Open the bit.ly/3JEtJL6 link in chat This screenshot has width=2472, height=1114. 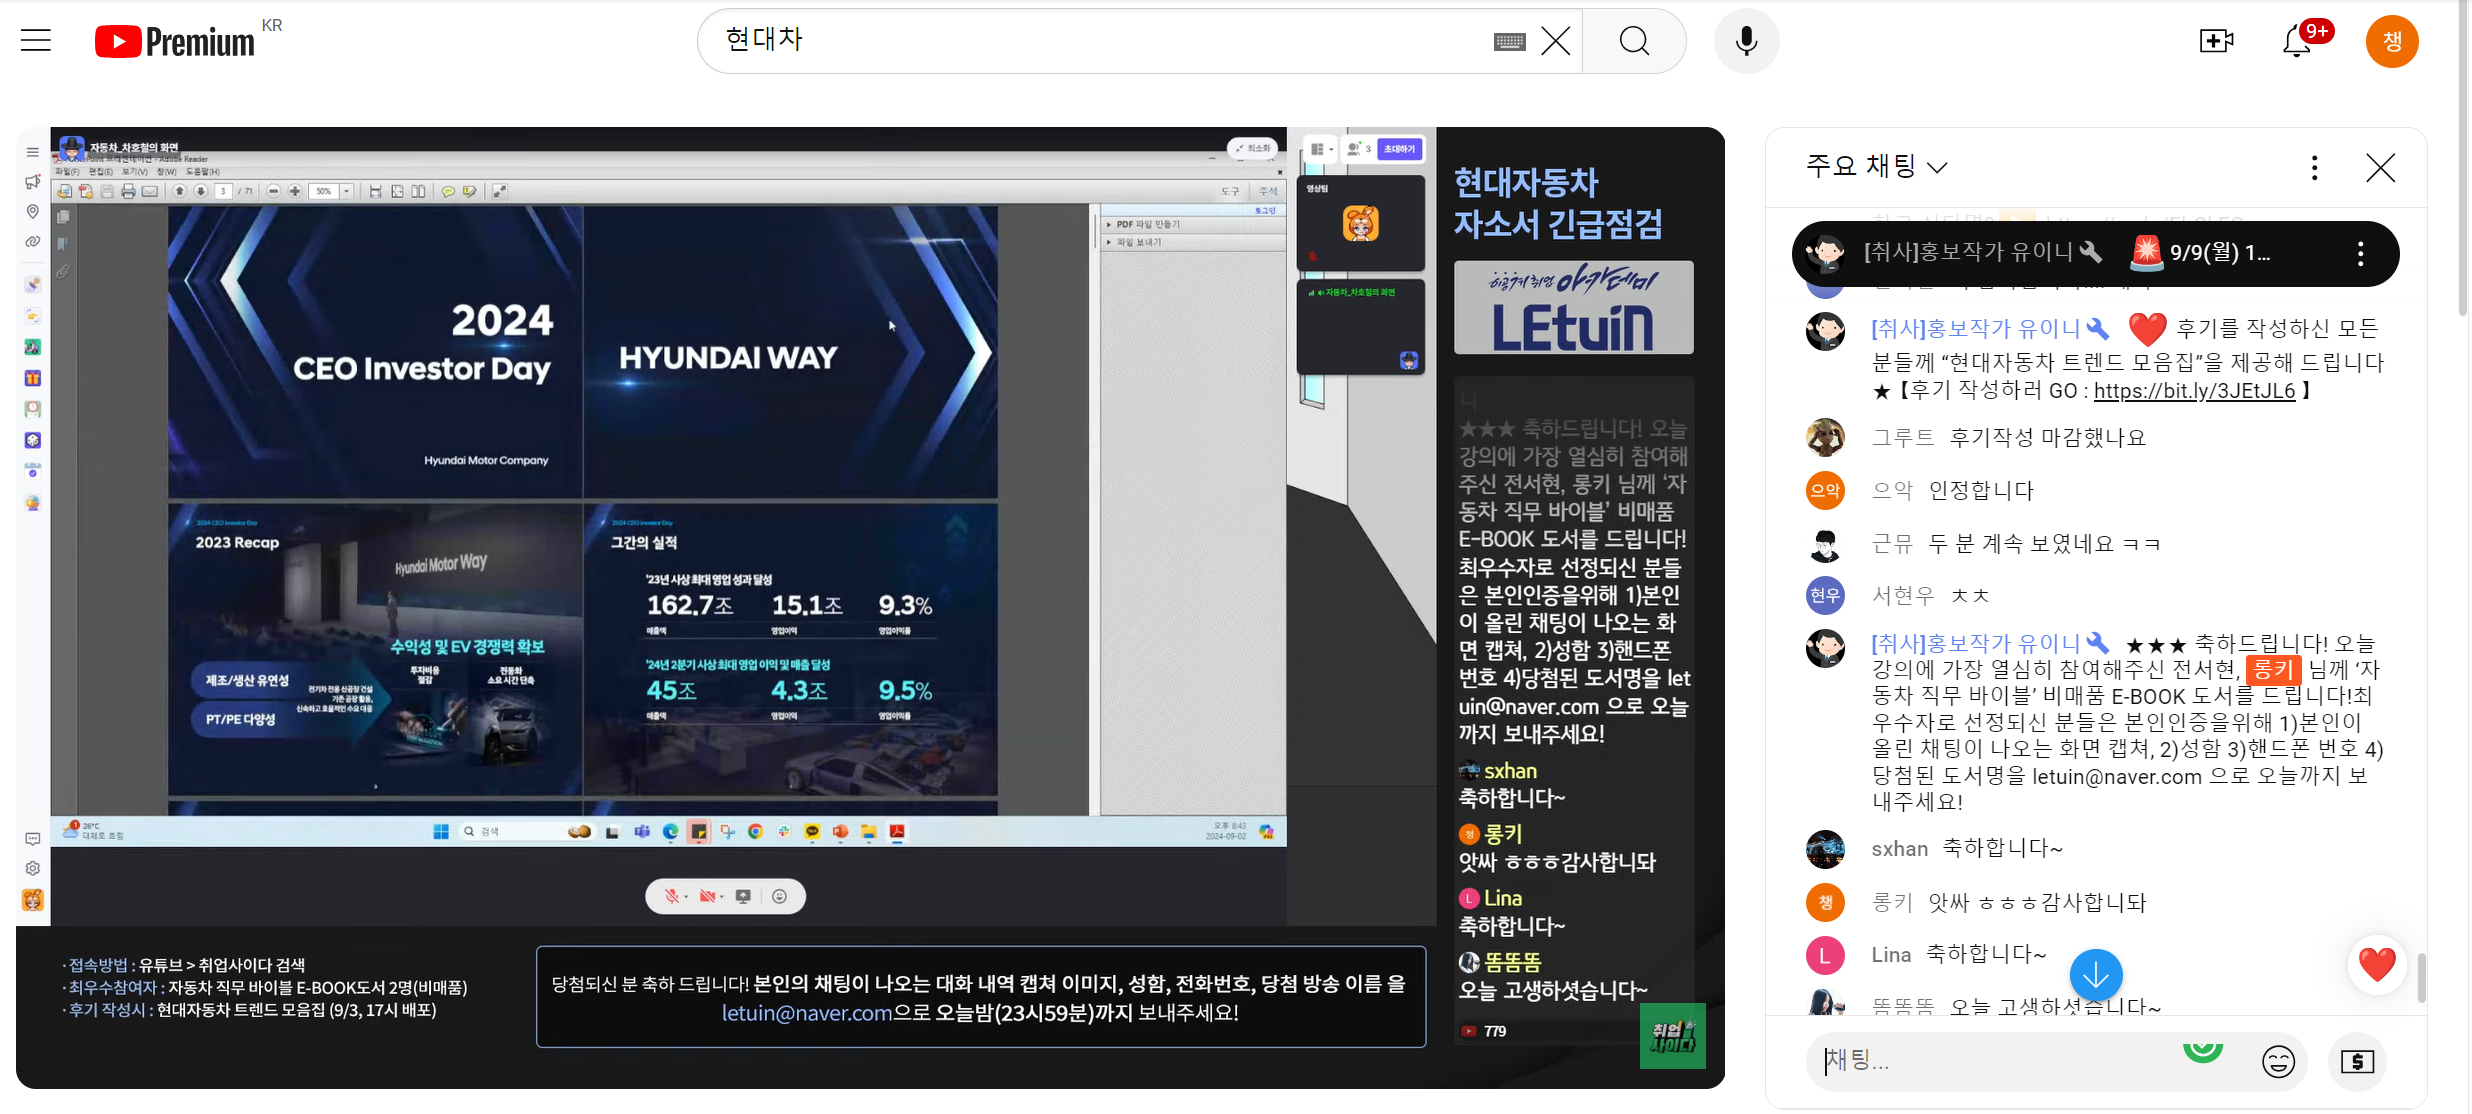click(2194, 391)
